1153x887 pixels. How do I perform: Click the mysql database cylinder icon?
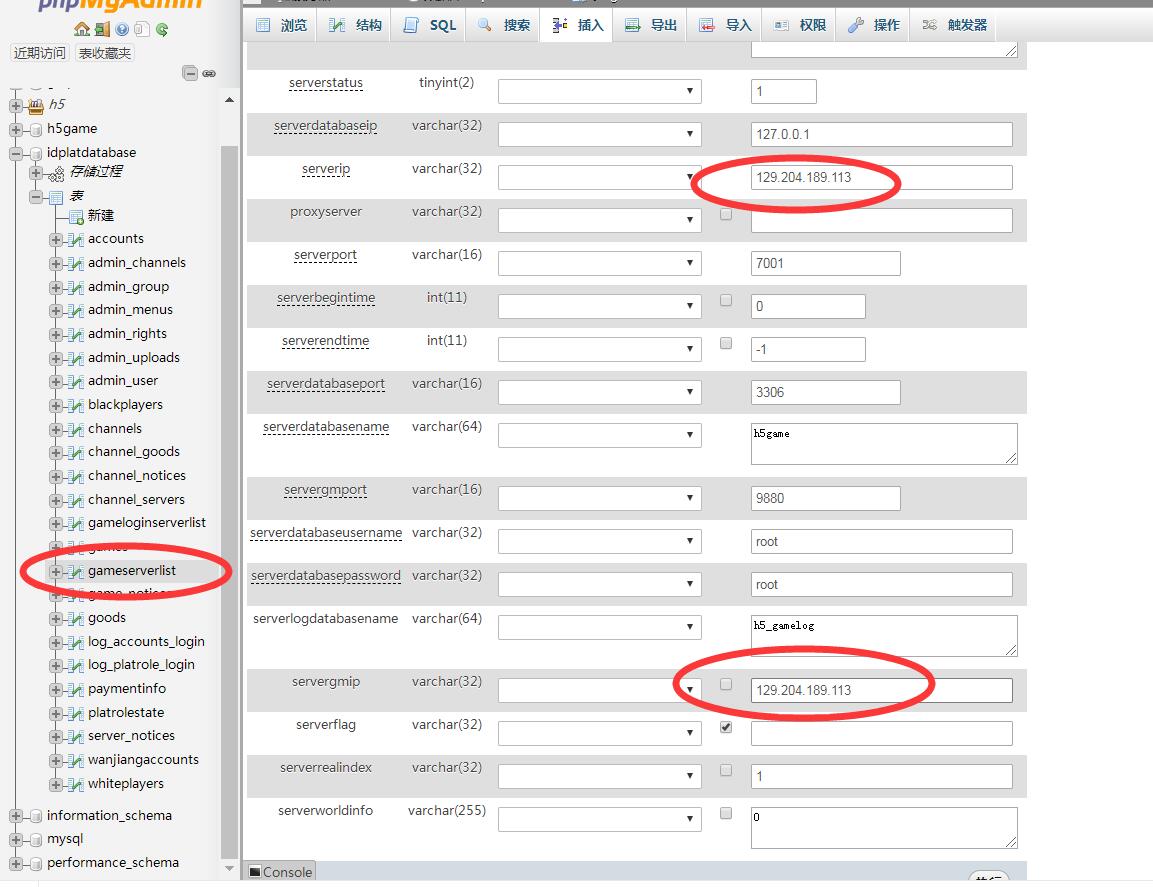coord(35,840)
